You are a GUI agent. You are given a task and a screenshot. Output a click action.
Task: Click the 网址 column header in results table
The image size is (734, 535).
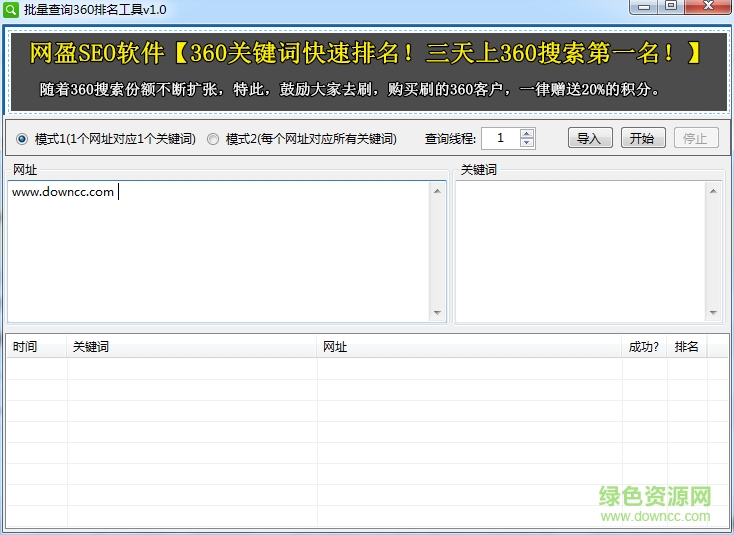(470, 347)
